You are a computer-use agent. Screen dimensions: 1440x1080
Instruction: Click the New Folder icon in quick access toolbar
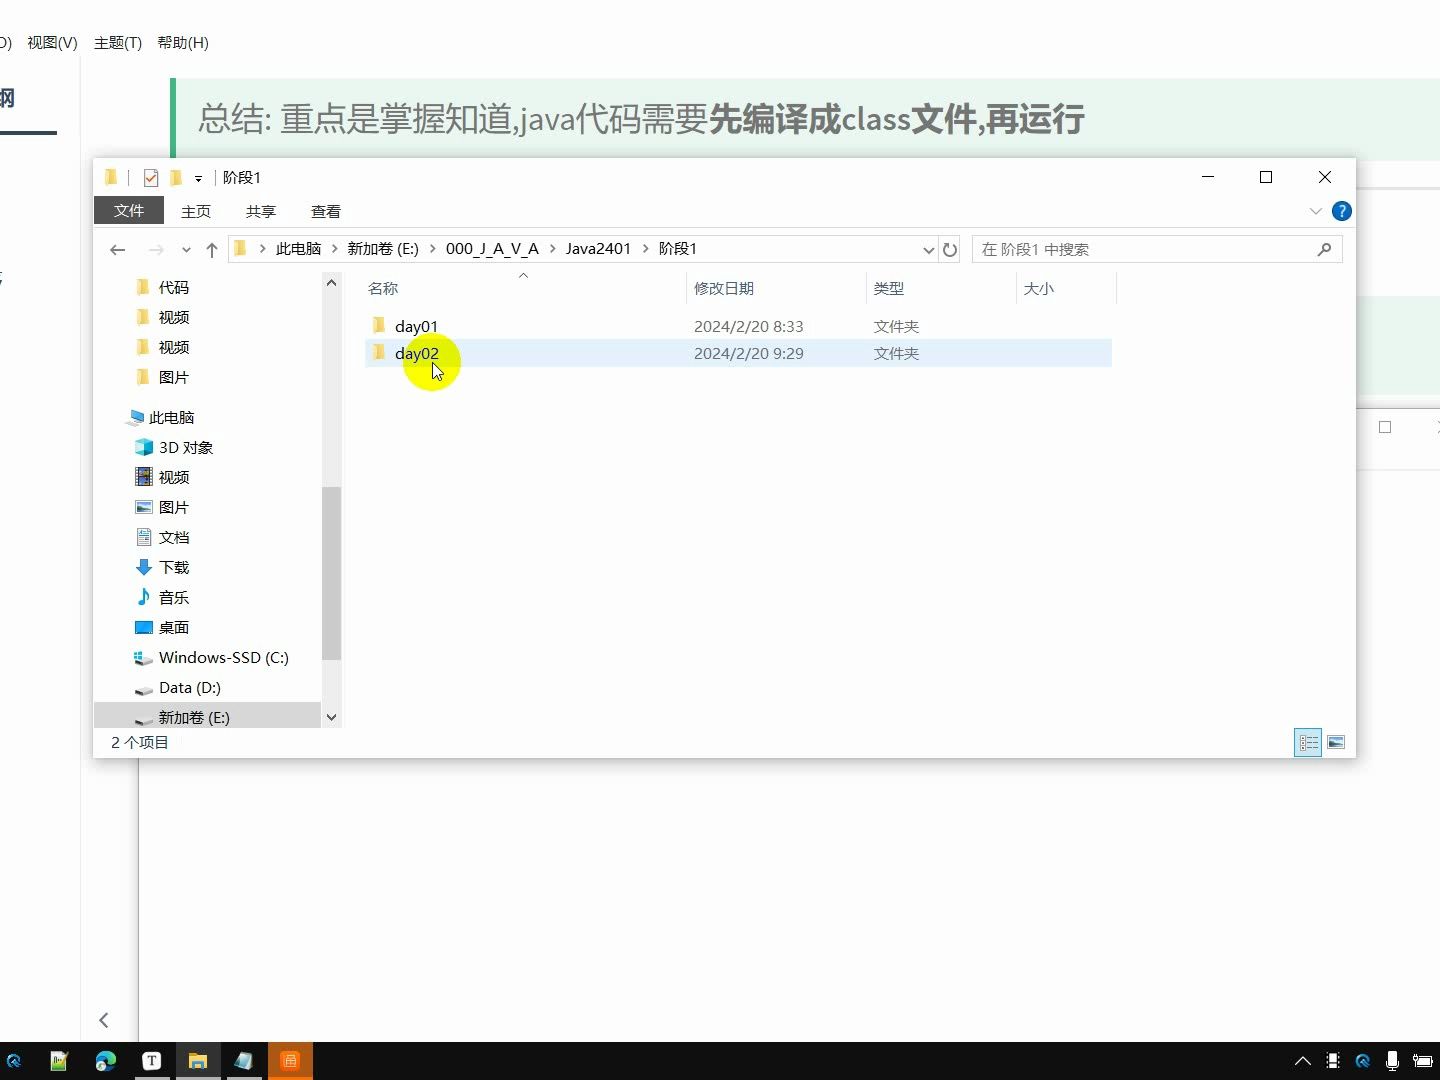176,178
